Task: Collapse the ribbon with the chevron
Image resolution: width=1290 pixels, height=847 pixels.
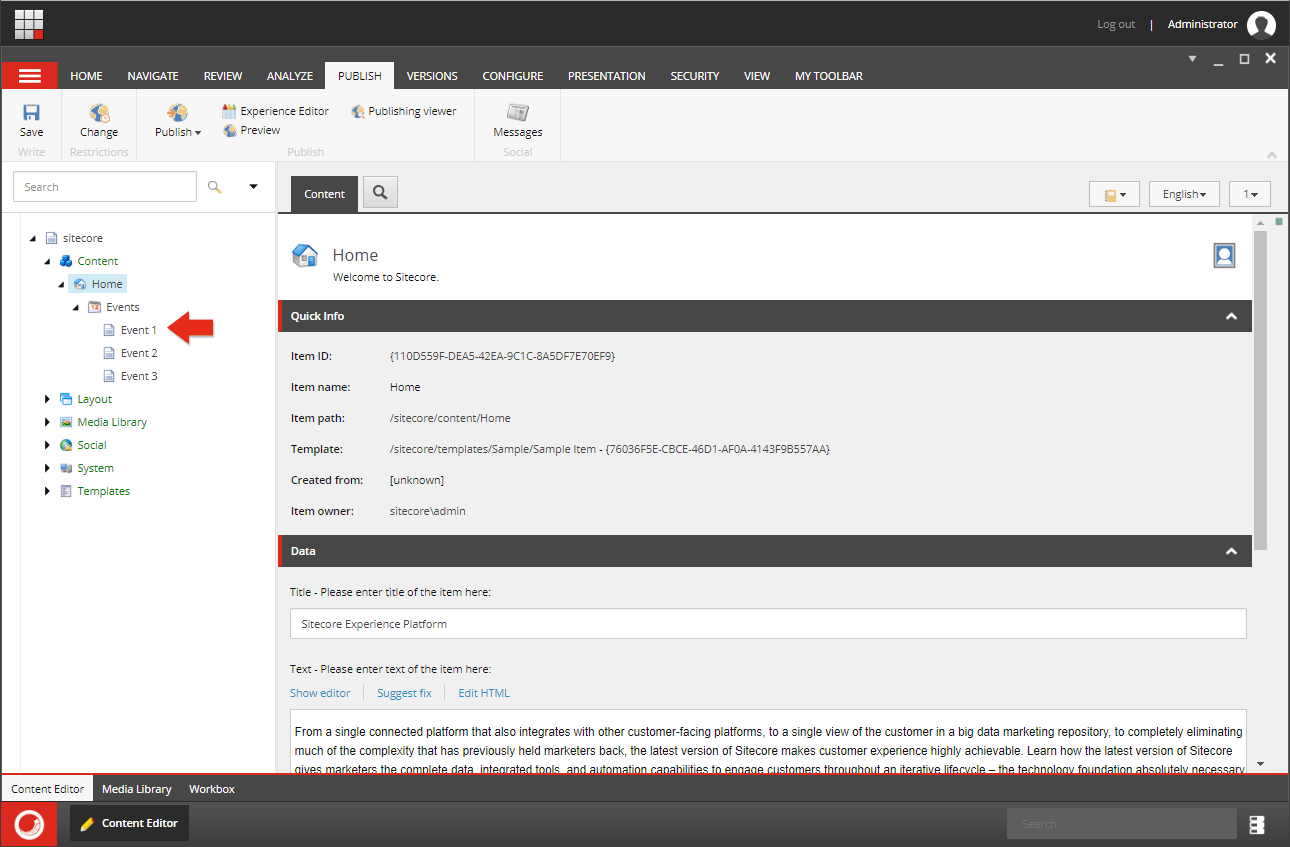Action: point(1271,155)
